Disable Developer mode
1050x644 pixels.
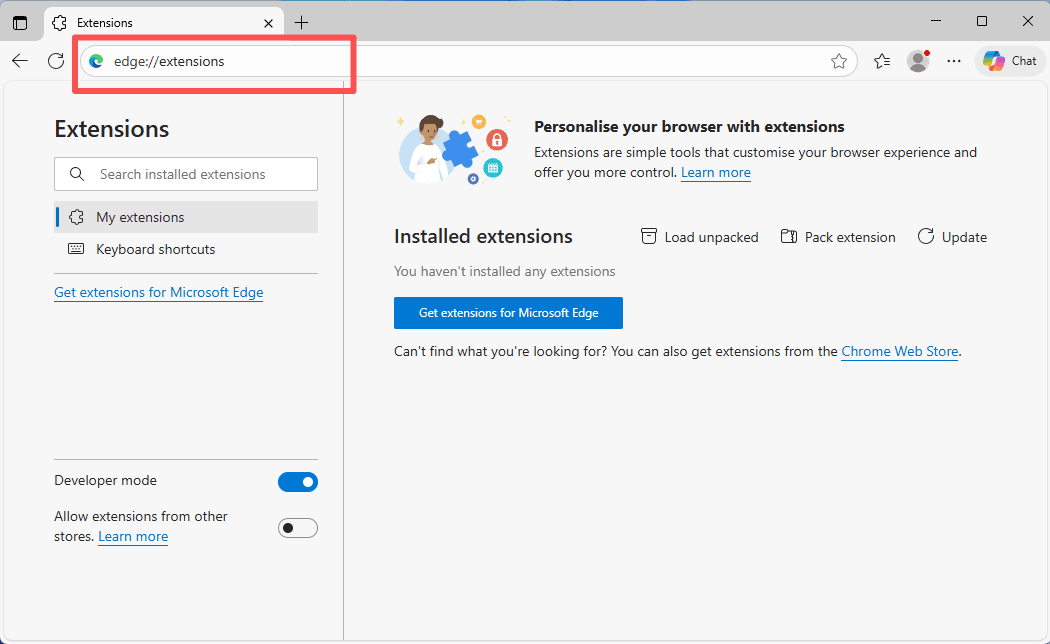(297, 481)
